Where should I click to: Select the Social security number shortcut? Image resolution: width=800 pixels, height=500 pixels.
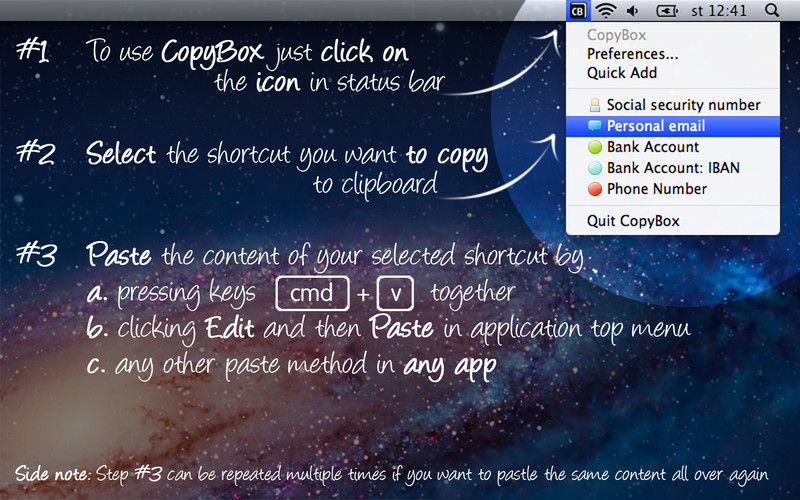point(673,105)
